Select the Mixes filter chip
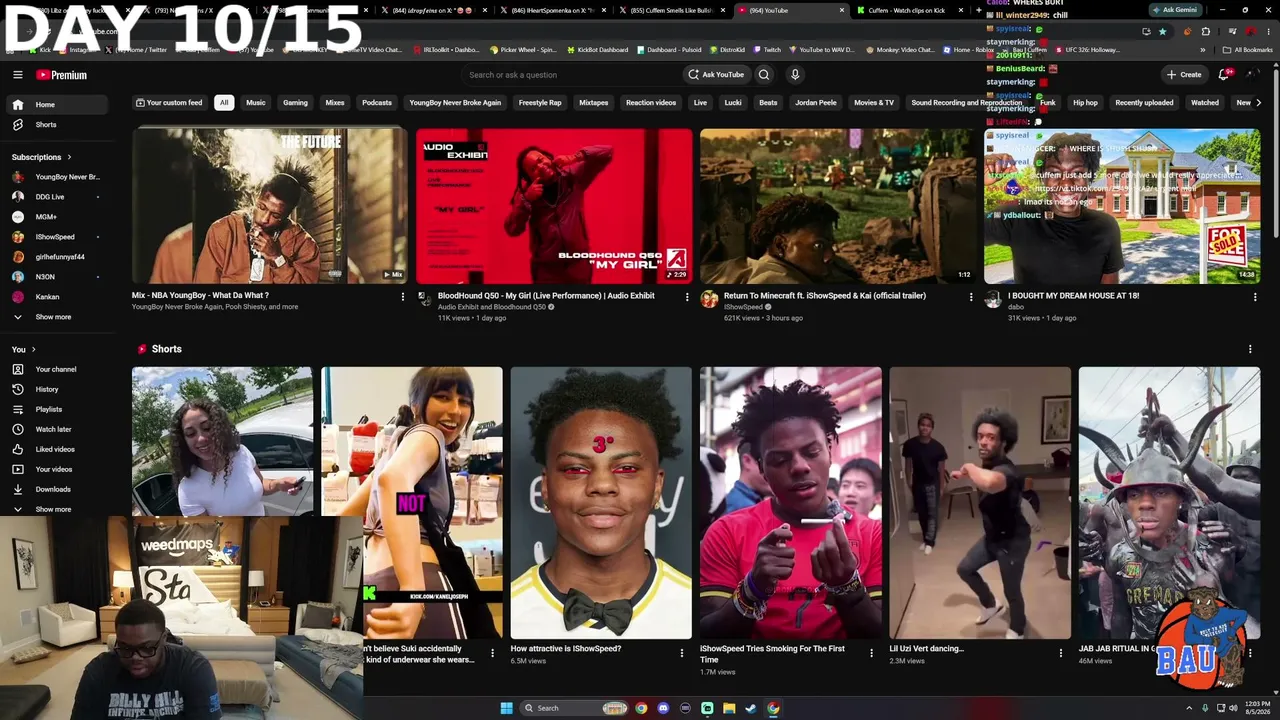 (335, 103)
